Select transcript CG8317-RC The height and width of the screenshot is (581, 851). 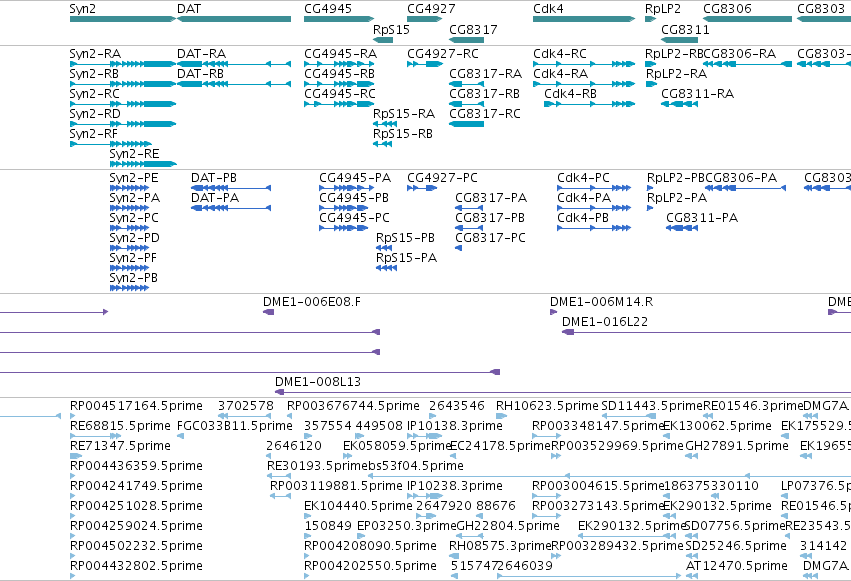[x=467, y=124]
